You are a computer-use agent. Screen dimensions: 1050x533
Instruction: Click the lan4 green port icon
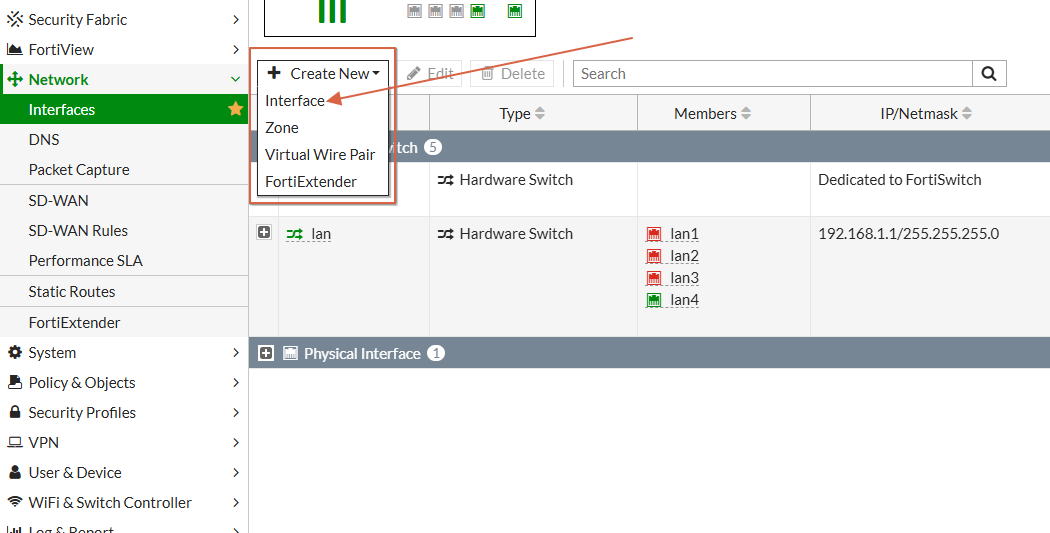[654, 300]
